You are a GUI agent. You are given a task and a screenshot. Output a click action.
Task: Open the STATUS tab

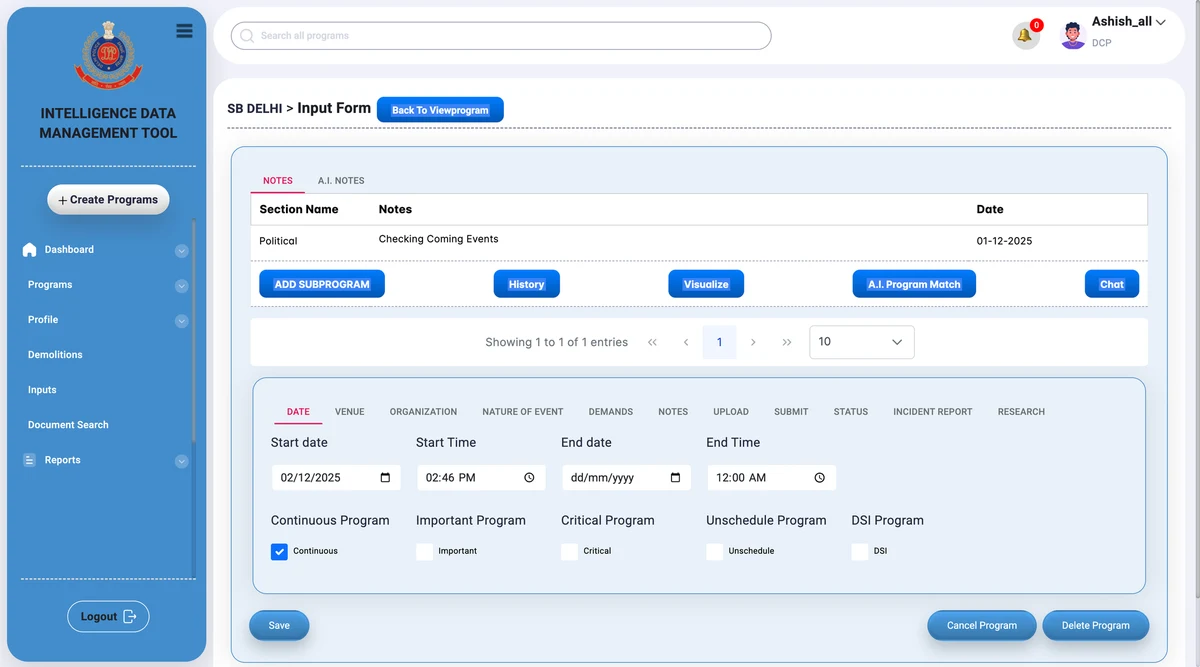pos(851,412)
